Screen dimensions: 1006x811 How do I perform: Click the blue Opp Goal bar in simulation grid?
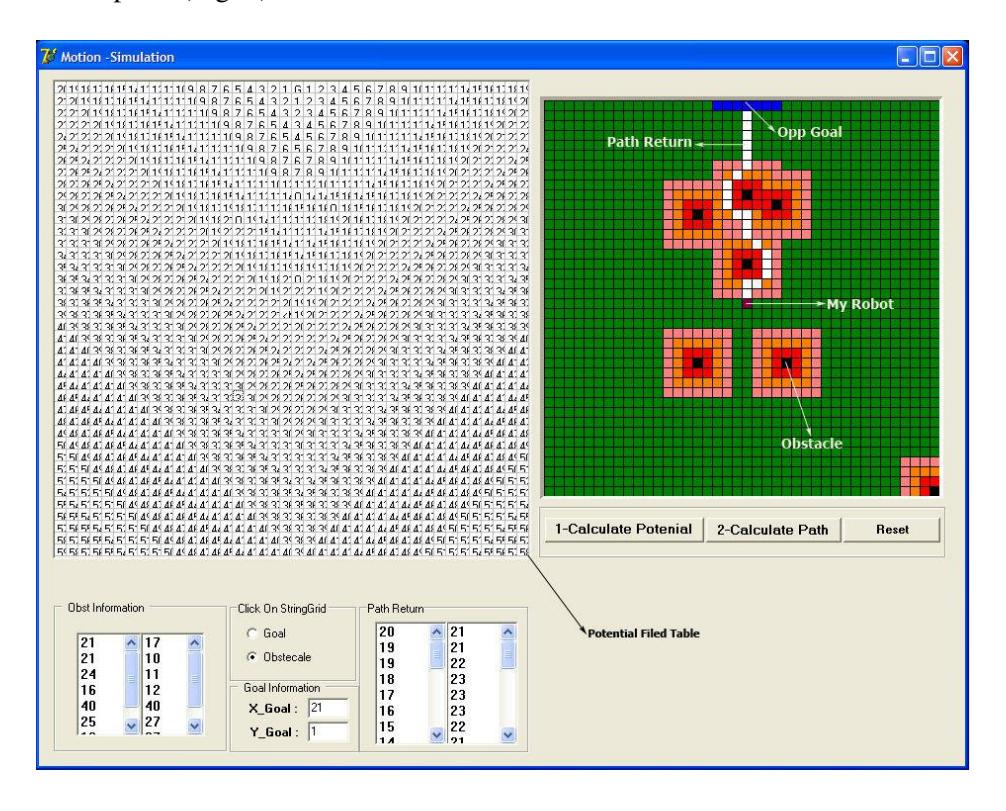click(747, 106)
